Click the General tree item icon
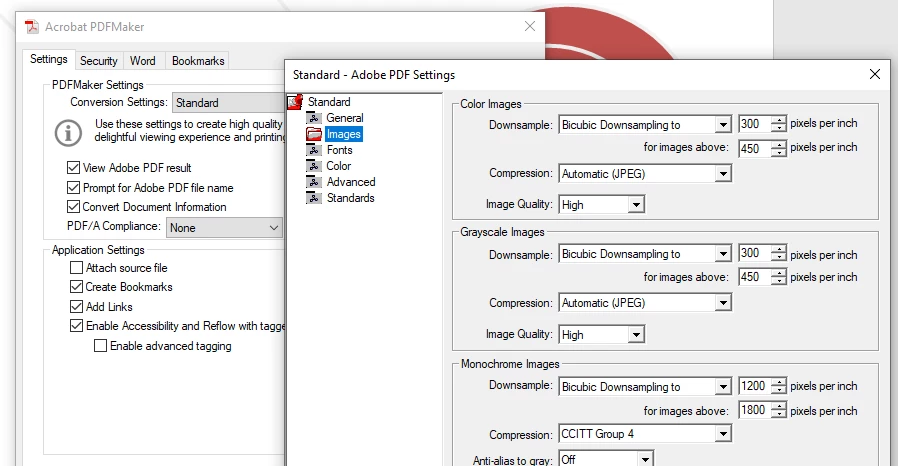 314,118
